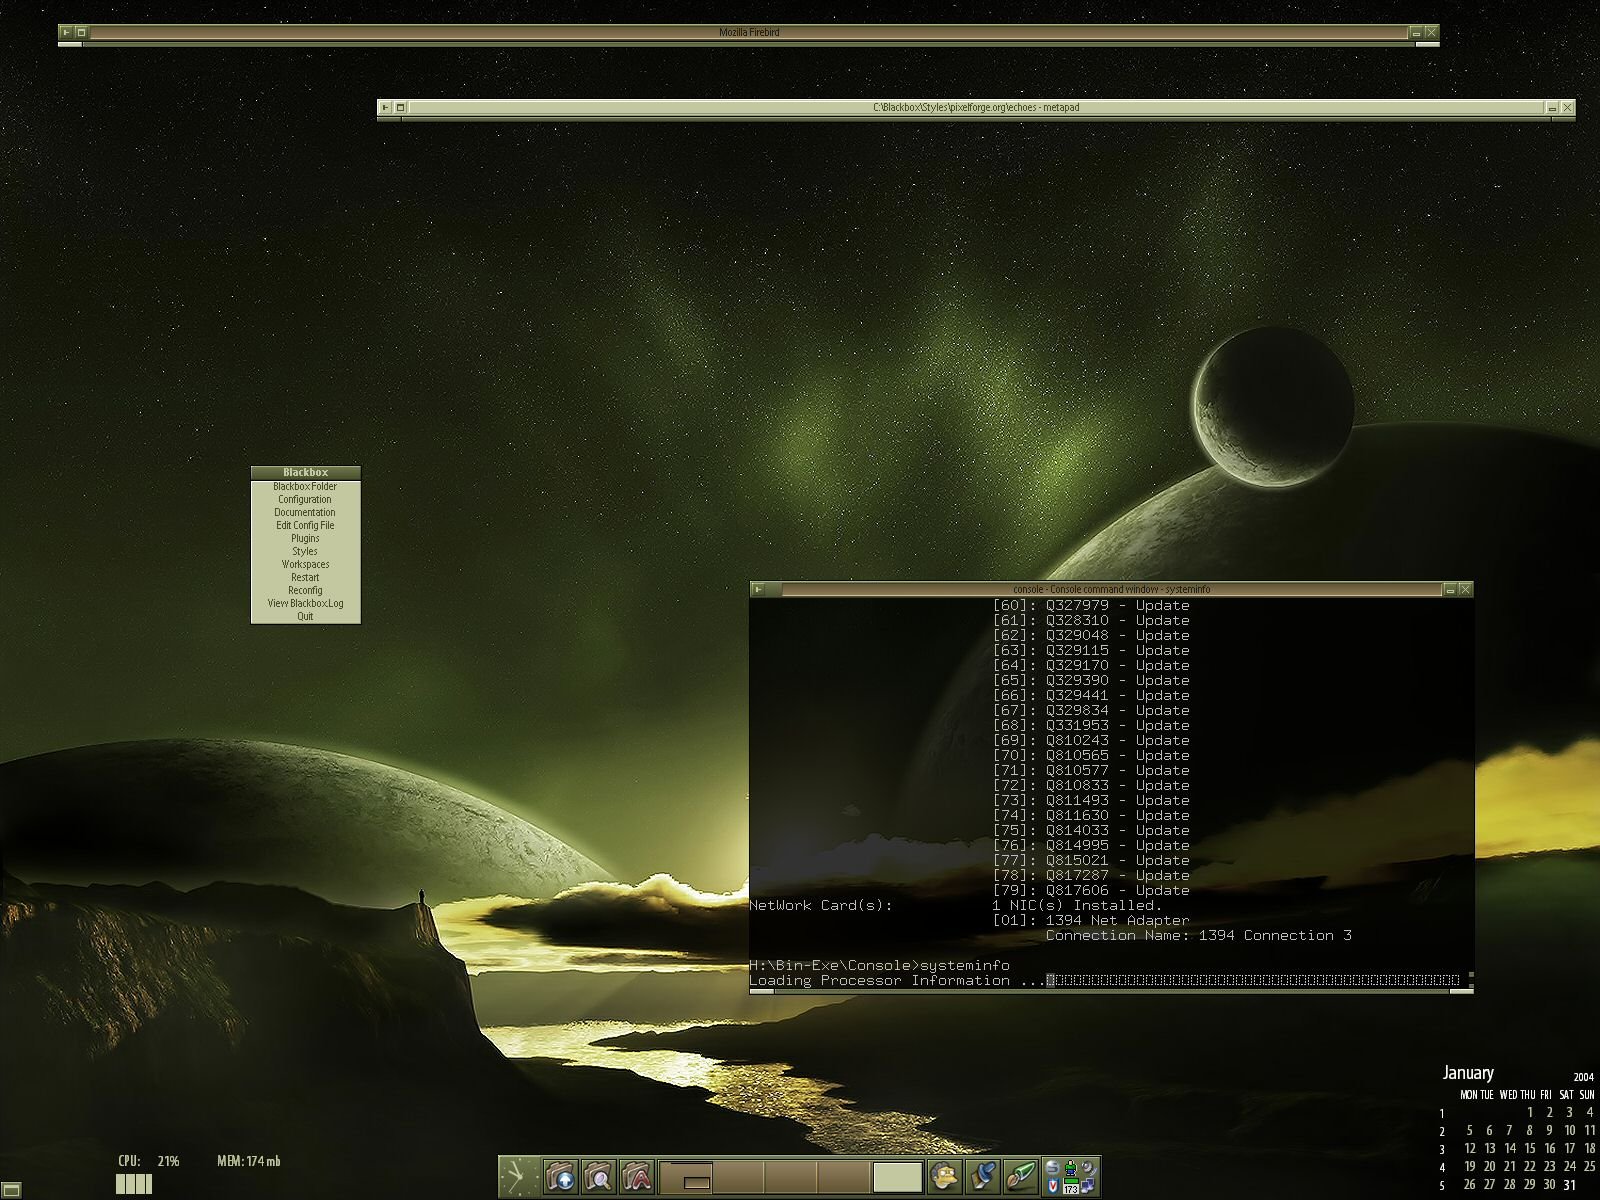
Task: Choose Edit Config File
Action: [305, 525]
